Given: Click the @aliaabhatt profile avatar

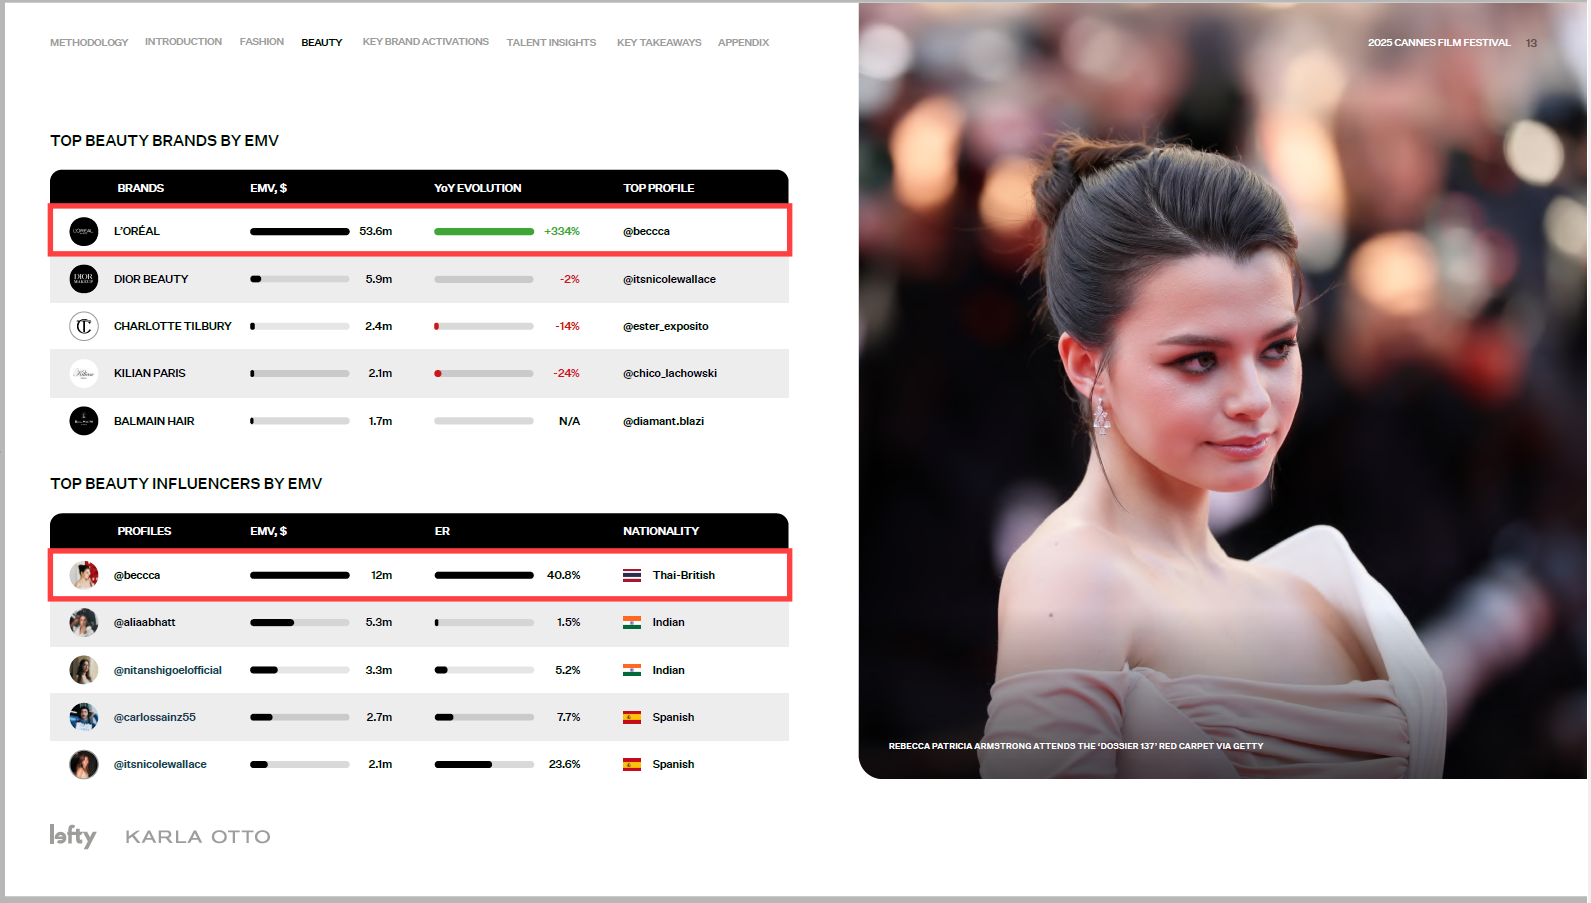Looking at the screenshot, I should (x=84, y=622).
